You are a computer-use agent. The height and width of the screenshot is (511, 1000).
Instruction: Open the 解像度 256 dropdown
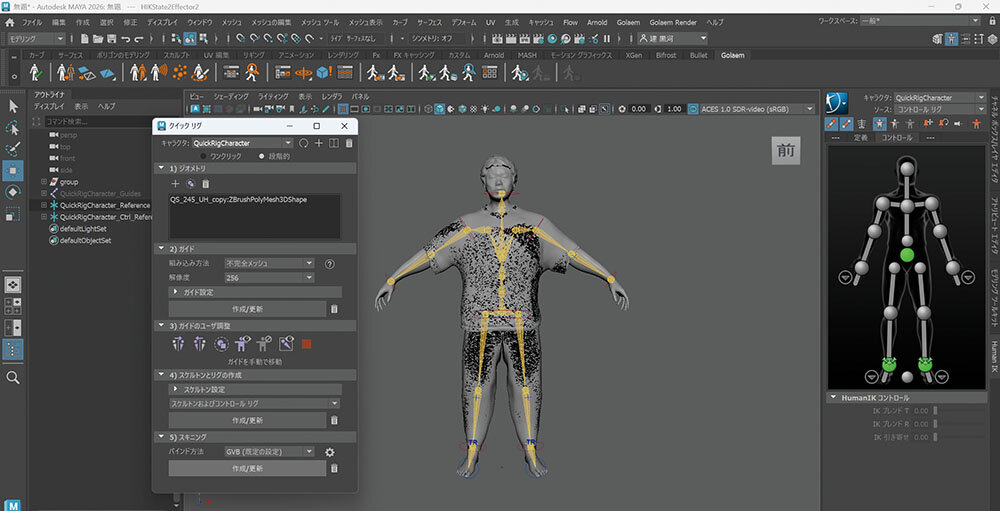coord(270,277)
